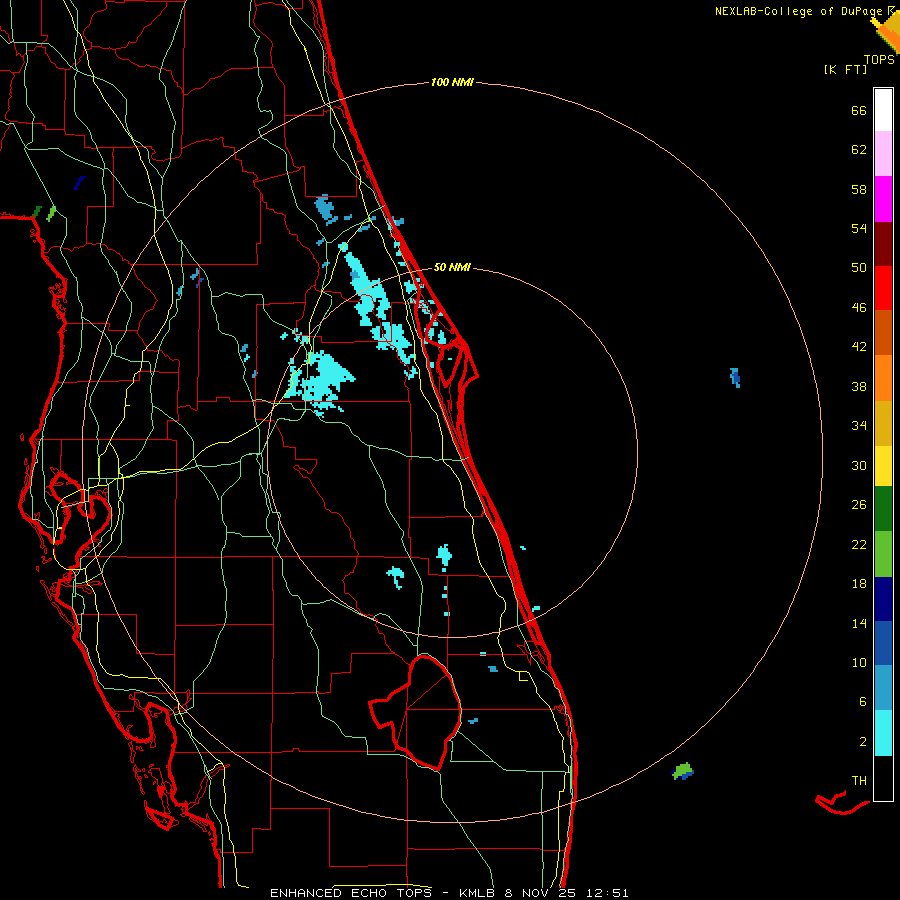Click the '6' legend value
Image resolution: width=900 pixels, height=900 pixels.
point(863,702)
